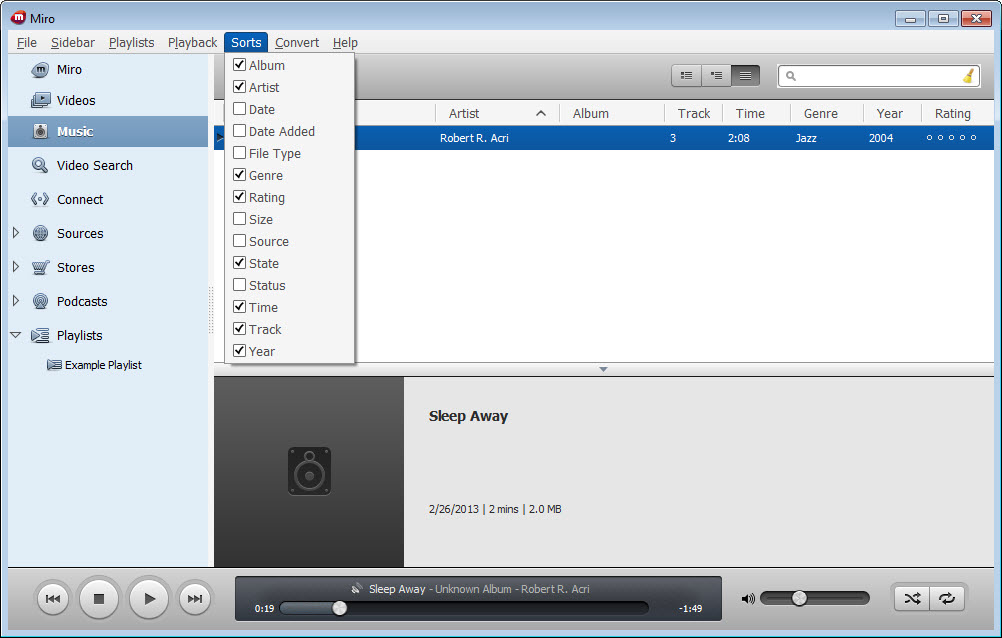The image size is (1002, 638).
Task: Open the Playback menu
Action: tap(192, 42)
